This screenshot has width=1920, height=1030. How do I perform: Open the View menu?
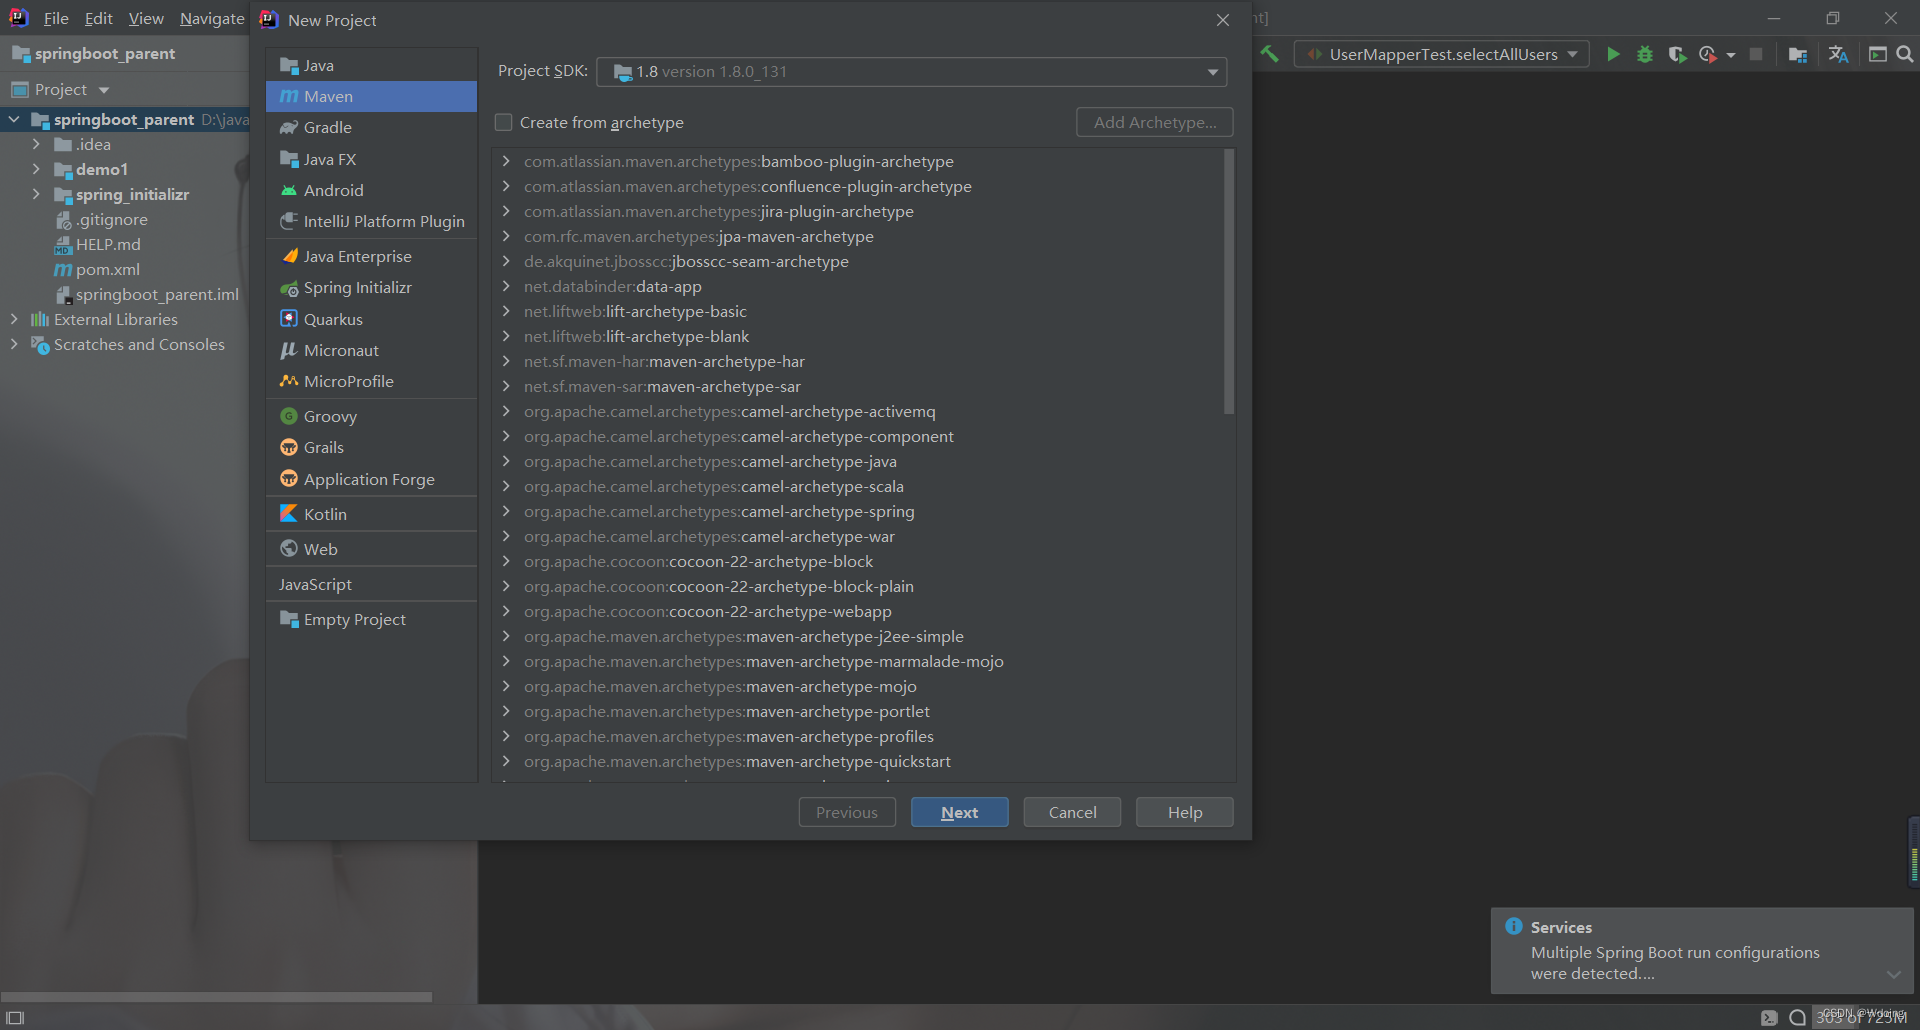pyautogui.click(x=146, y=18)
